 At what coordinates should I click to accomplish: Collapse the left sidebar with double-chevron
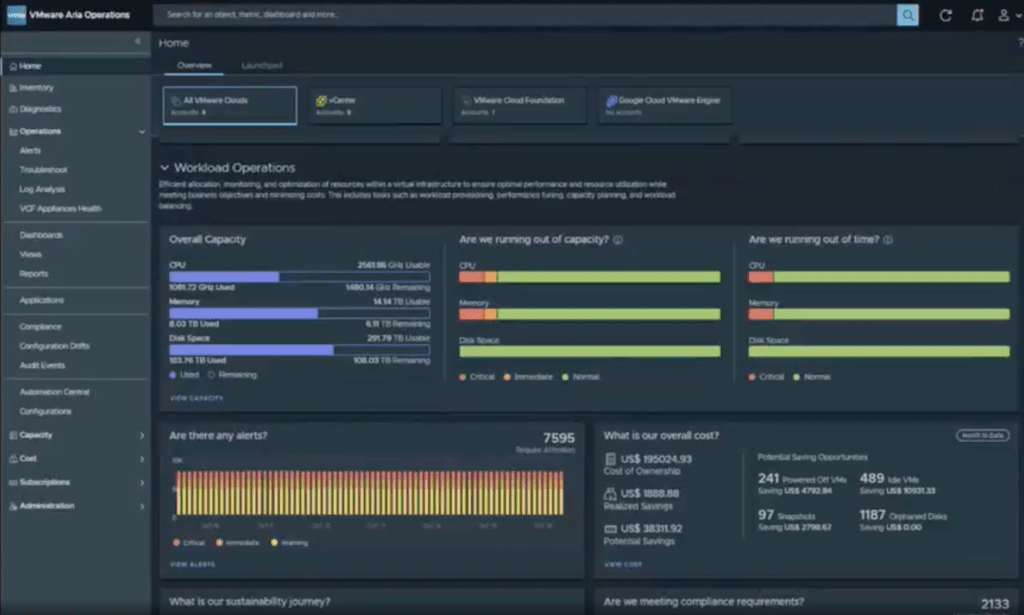138,41
